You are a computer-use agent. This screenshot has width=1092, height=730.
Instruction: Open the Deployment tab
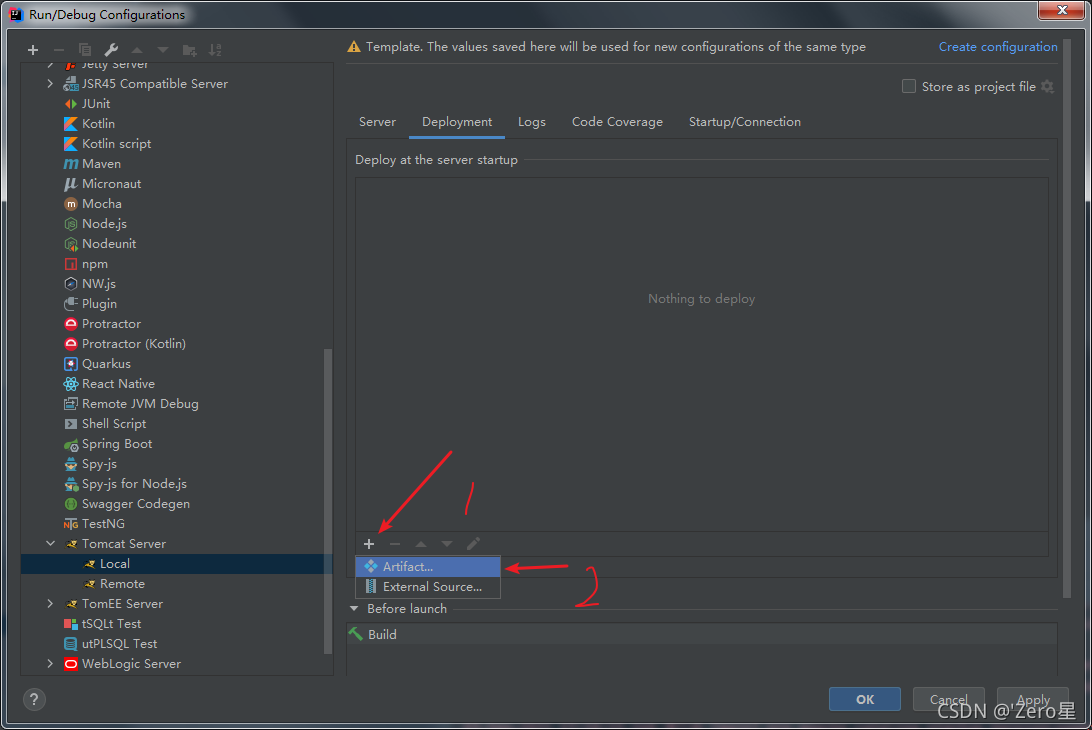coord(457,122)
